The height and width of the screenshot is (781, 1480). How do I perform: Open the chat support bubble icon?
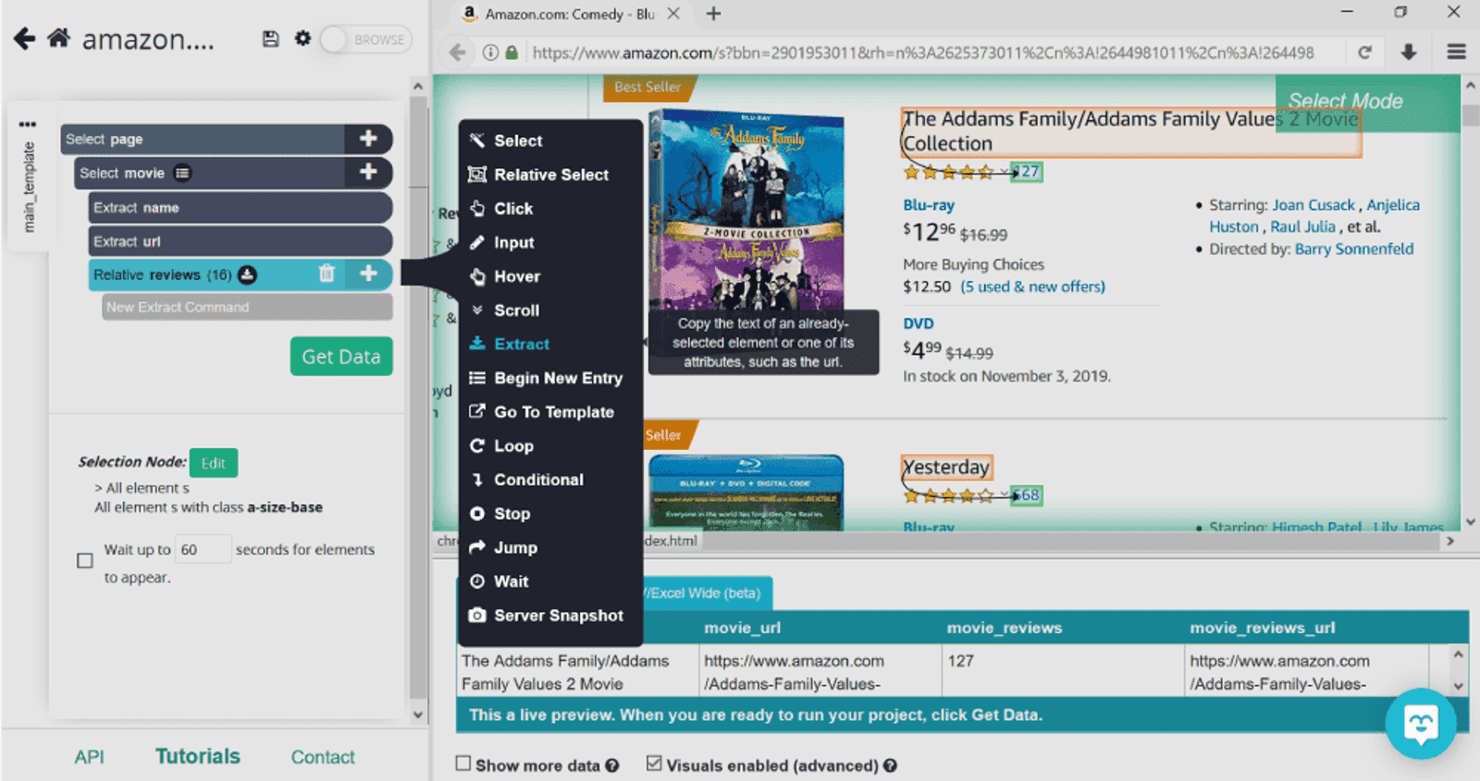click(1421, 724)
